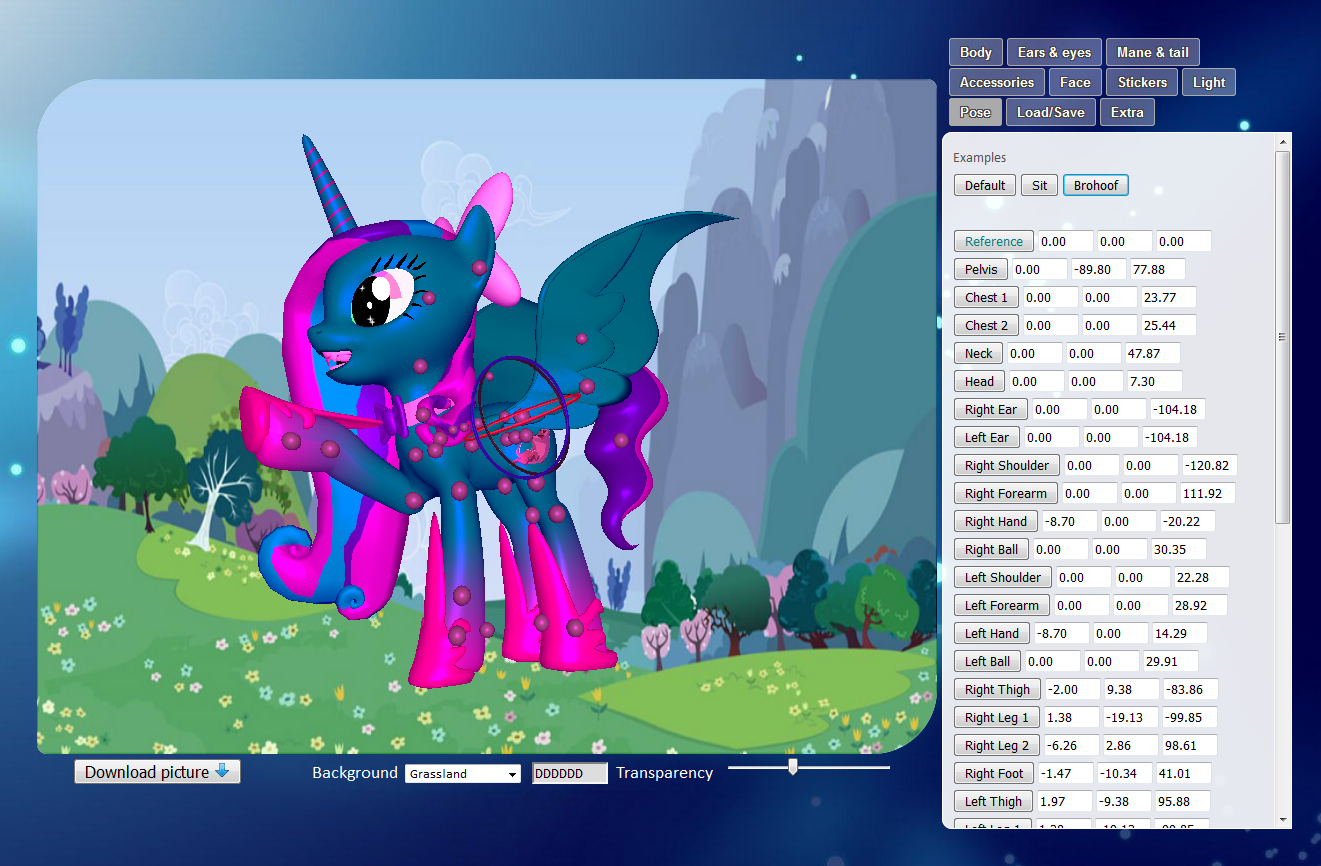Image resolution: width=1321 pixels, height=866 pixels.
Task: Select the Pose tab
Action: [975, 113]
